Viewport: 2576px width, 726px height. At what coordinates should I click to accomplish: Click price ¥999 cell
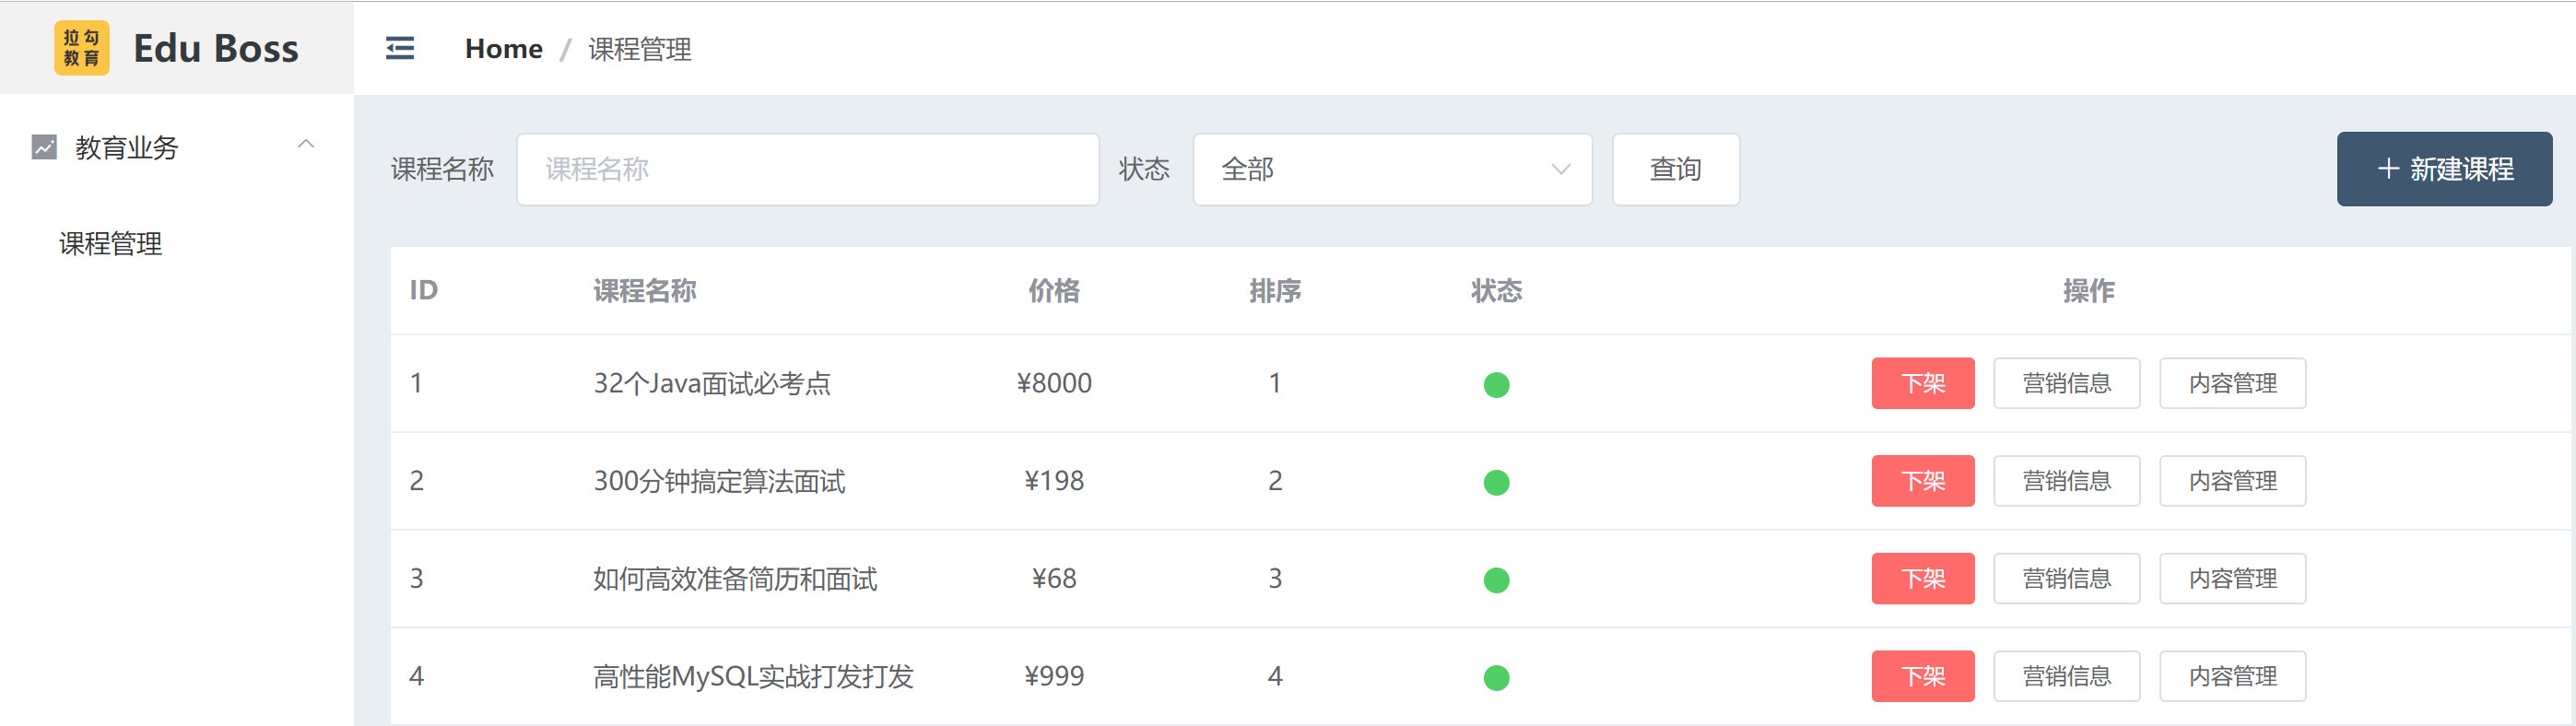(x=1054, y=677)
